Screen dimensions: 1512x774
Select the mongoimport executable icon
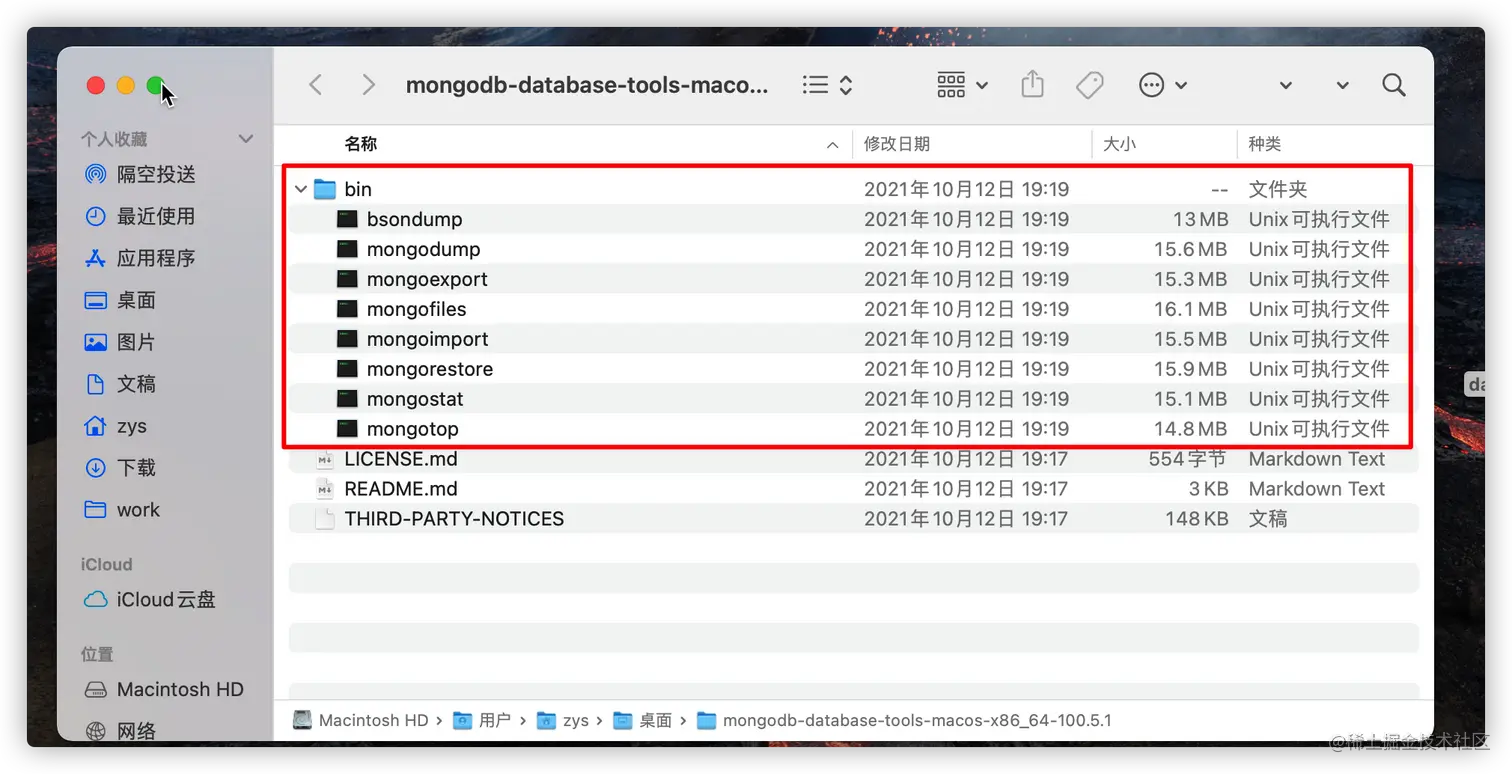(x=347, y=339)
